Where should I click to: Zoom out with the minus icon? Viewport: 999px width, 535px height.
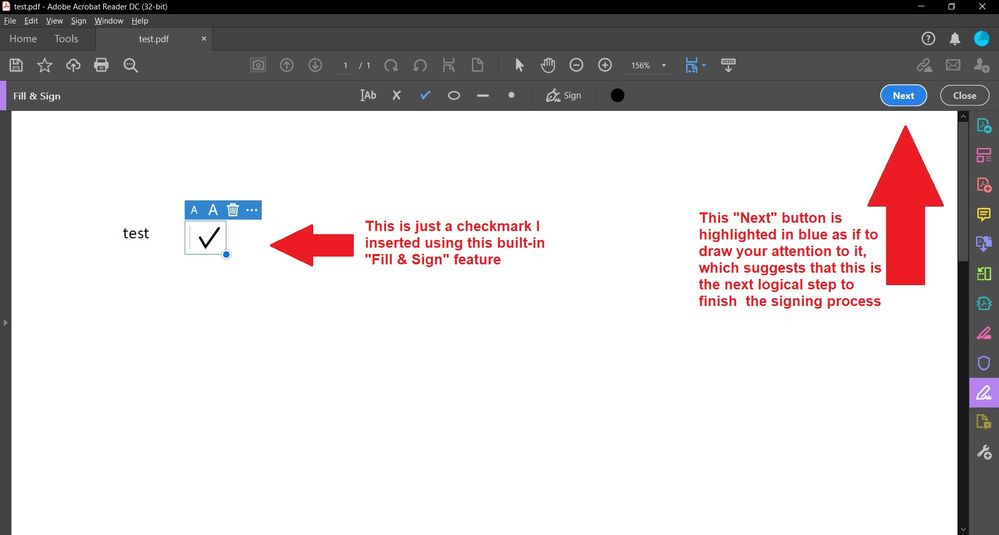(x=576, y=65)
